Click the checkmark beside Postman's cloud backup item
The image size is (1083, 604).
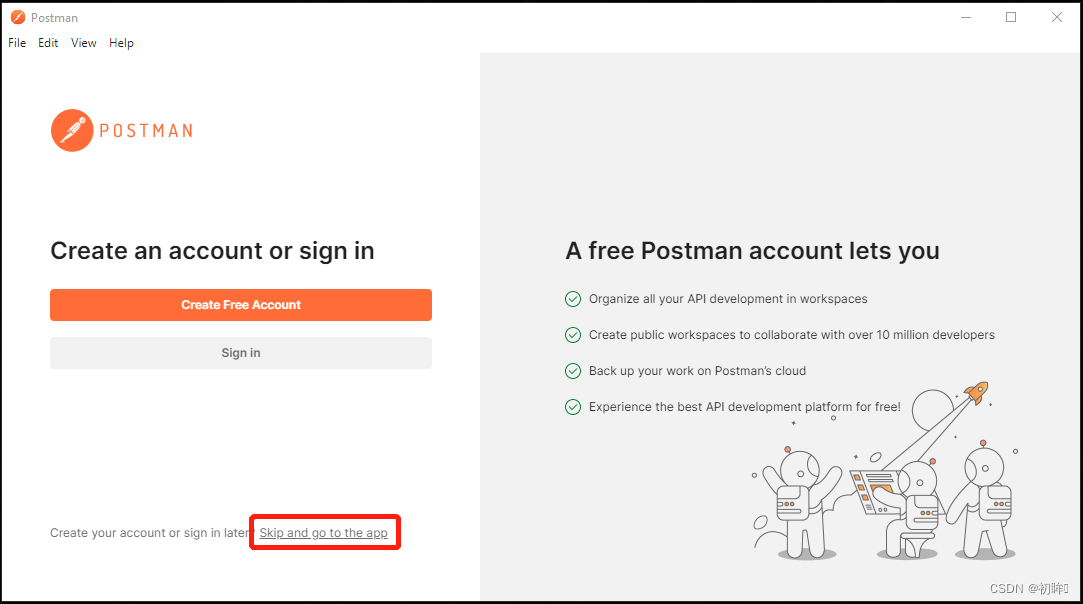(x=573, y=370)
